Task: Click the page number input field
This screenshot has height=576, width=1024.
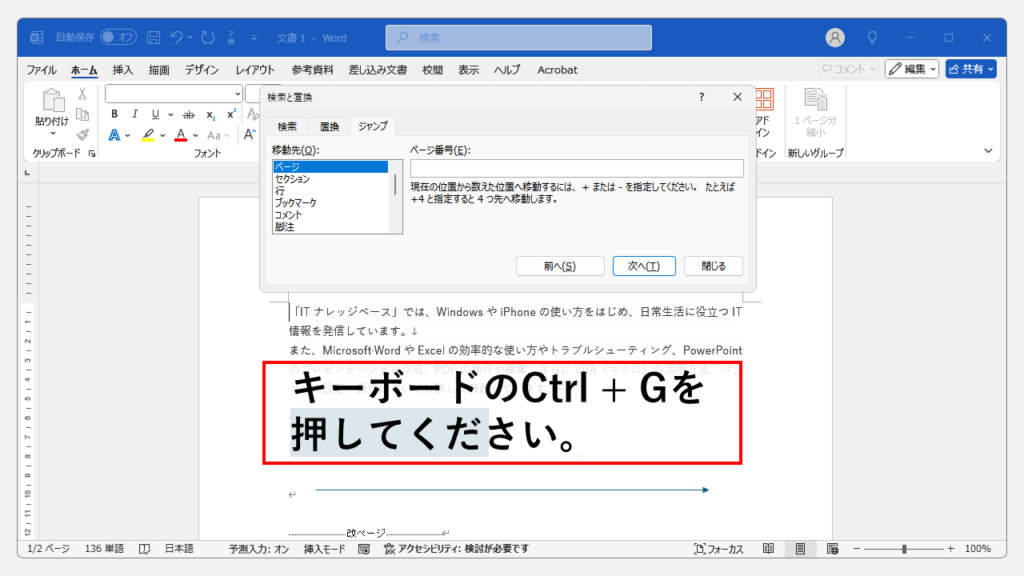Action: 577,168
